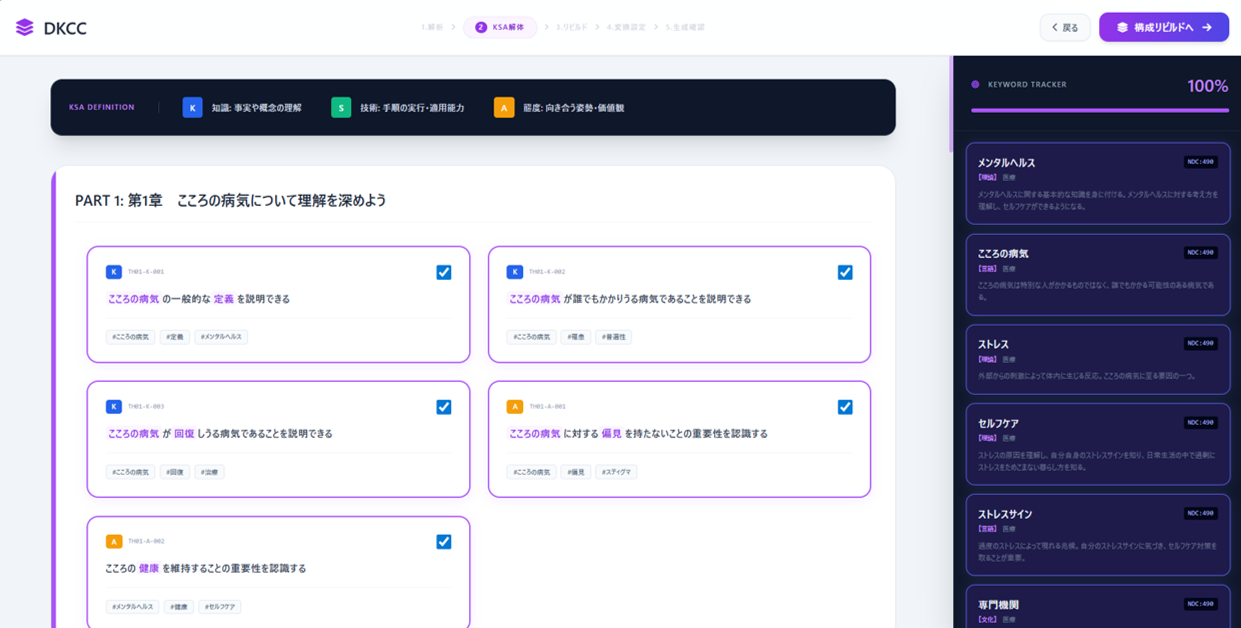Image resolution: width=1241 pixels, height=628 pixels.
Task: Click tag #メンタルヘルス on card TH01-A-002
Action: pyautogui.click(x=132, y=607)
